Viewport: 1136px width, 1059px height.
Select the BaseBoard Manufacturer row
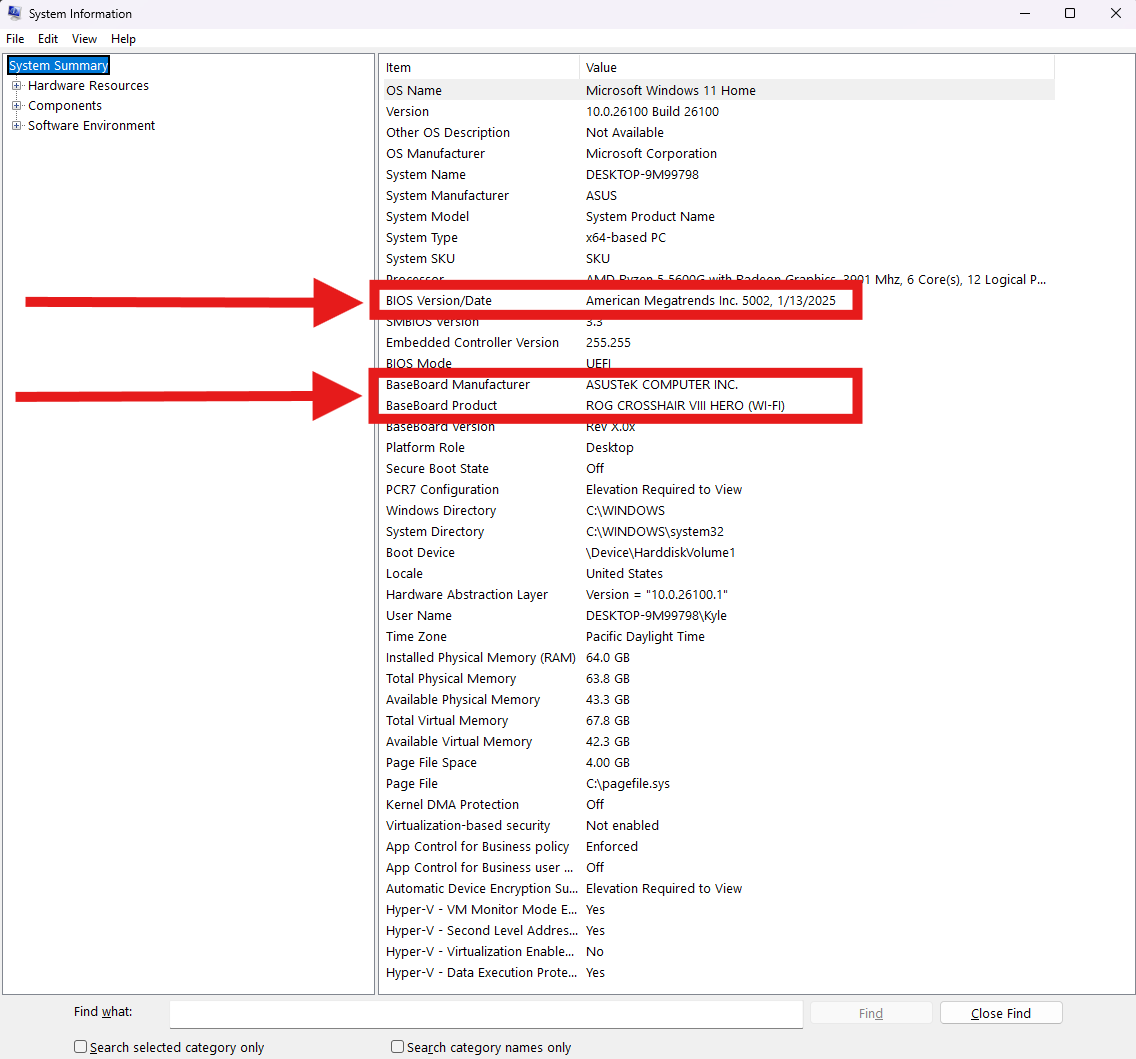[x=718, y=385]
